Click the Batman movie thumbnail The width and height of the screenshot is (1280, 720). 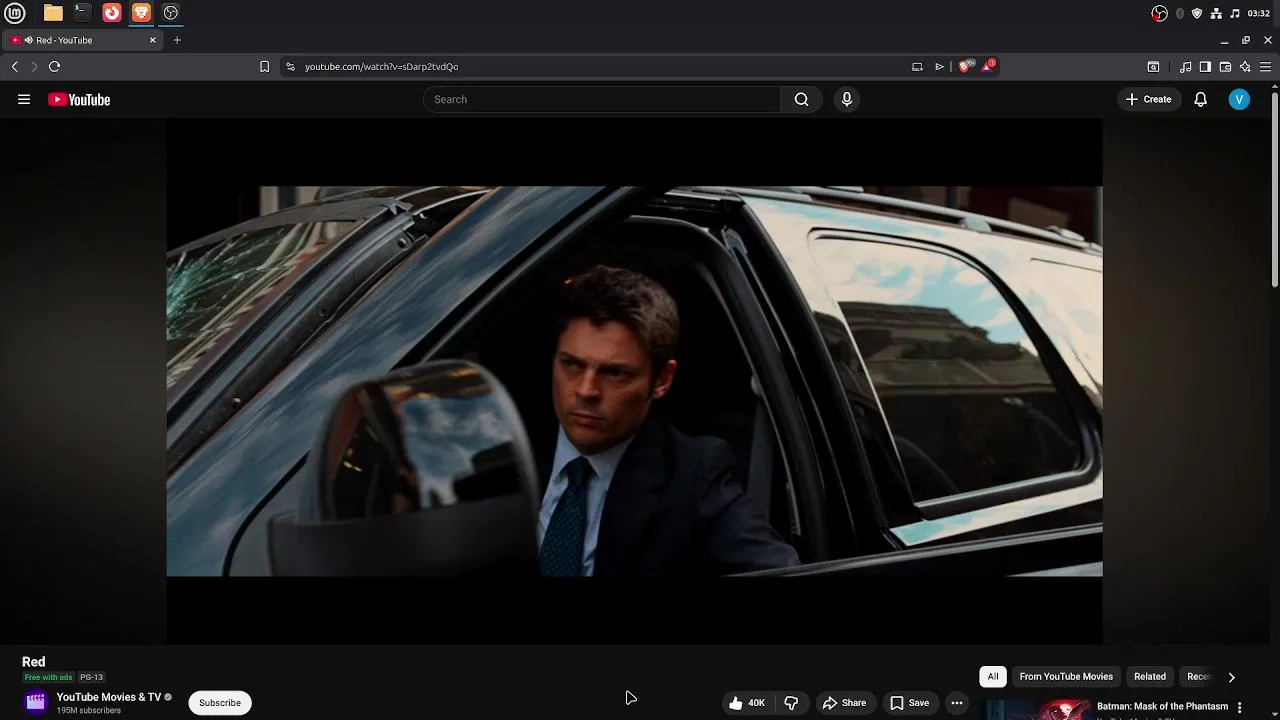[x=1037, y=709]
